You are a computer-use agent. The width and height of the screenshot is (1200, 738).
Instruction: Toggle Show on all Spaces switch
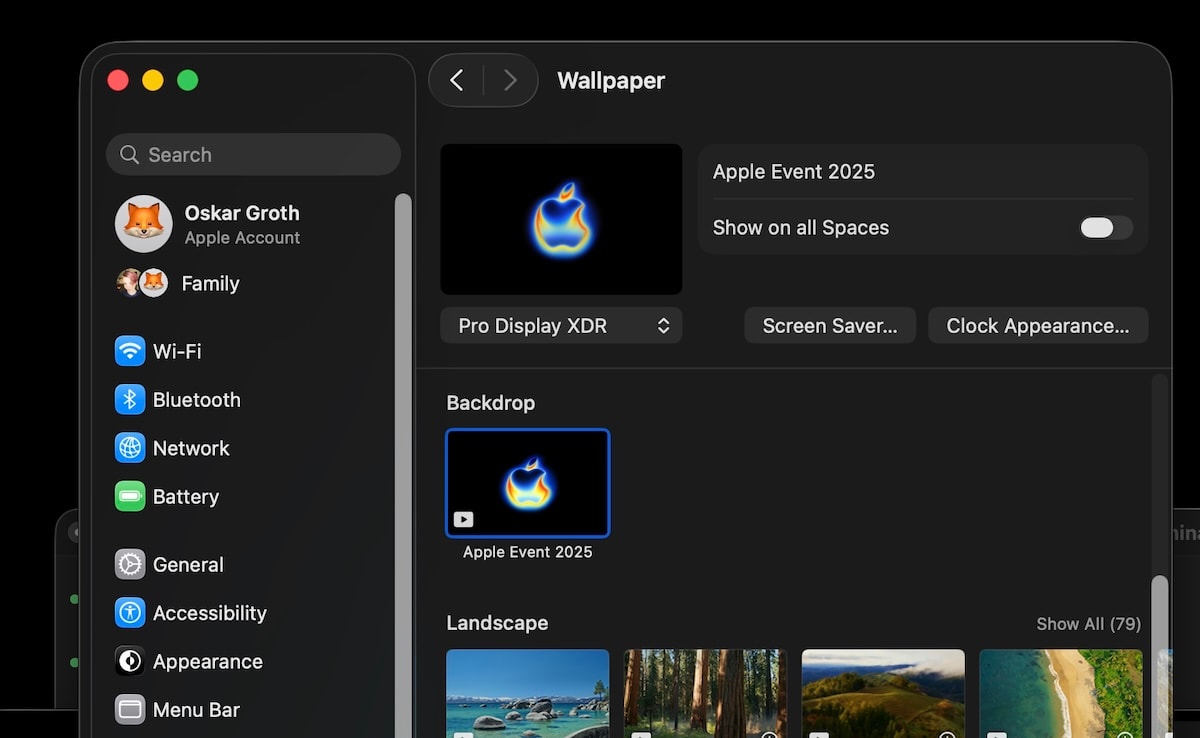(1106, 228)
